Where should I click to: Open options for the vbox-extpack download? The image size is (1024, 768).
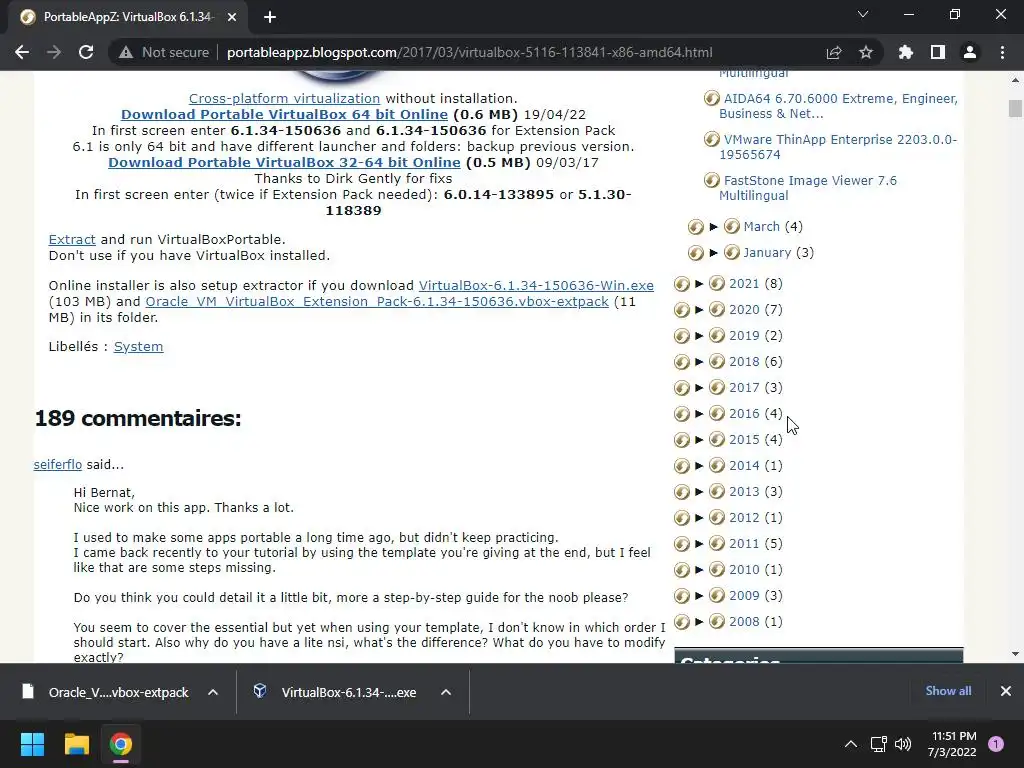point(213,692)
